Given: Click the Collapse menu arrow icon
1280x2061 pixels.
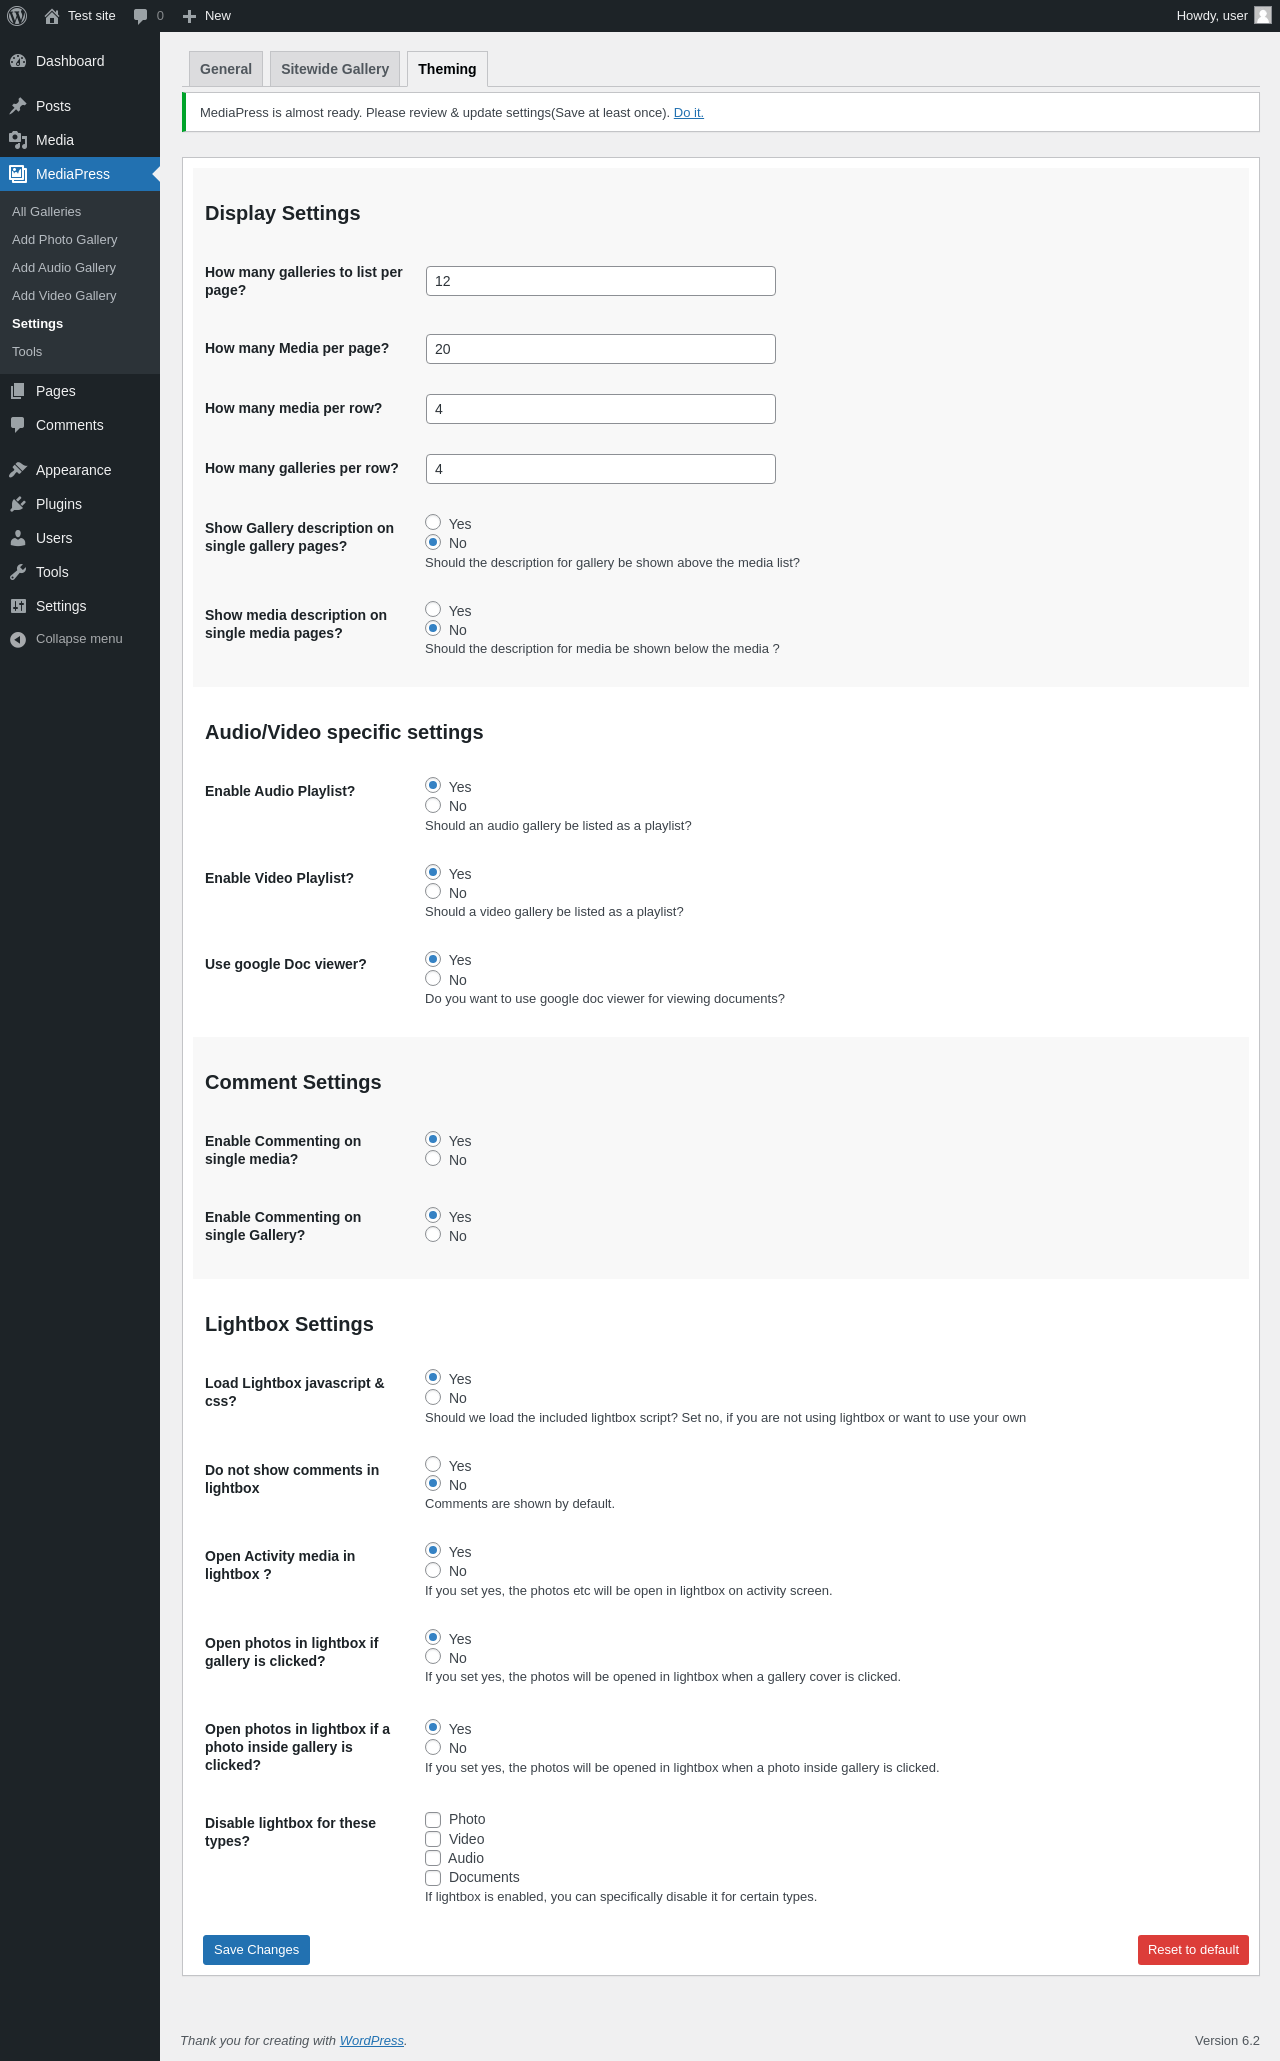Looking at the screenshot, I should (18, 639).
